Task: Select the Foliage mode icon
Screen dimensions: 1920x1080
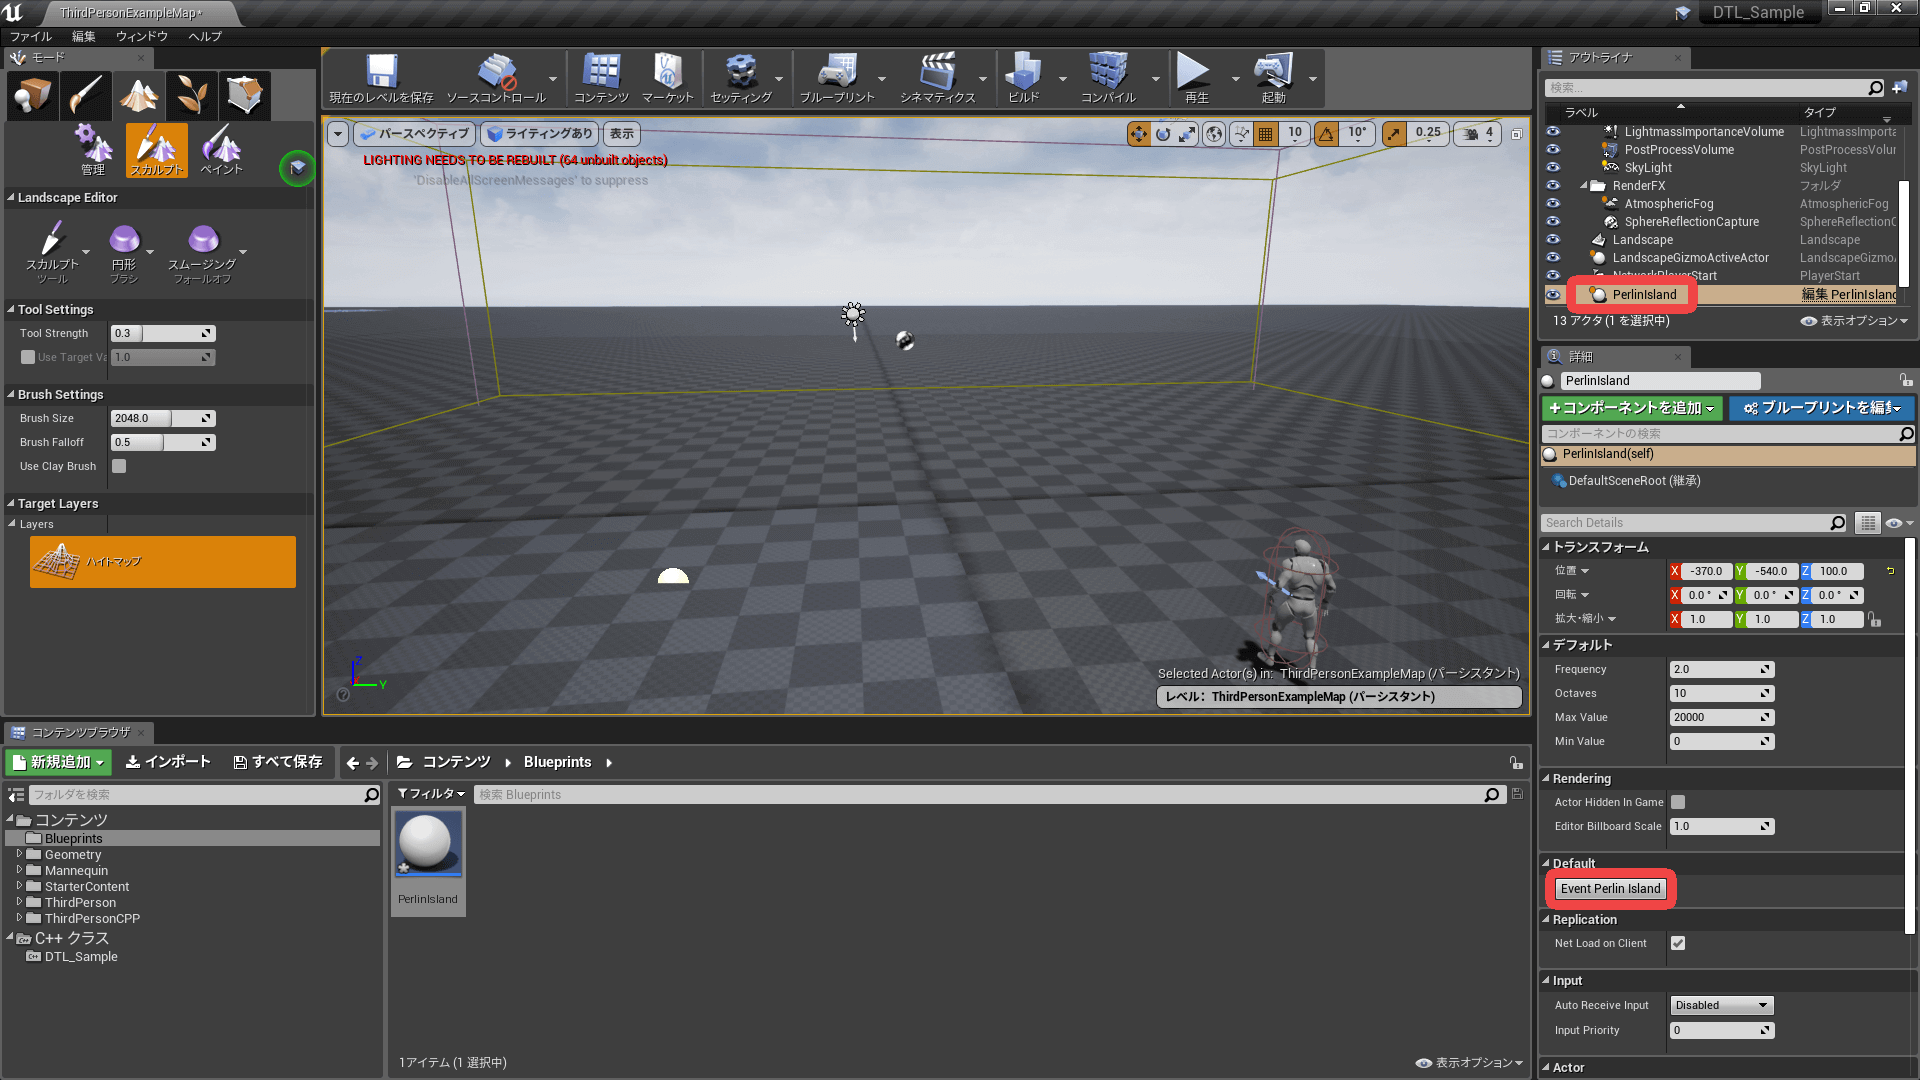Action: point(192,96)
